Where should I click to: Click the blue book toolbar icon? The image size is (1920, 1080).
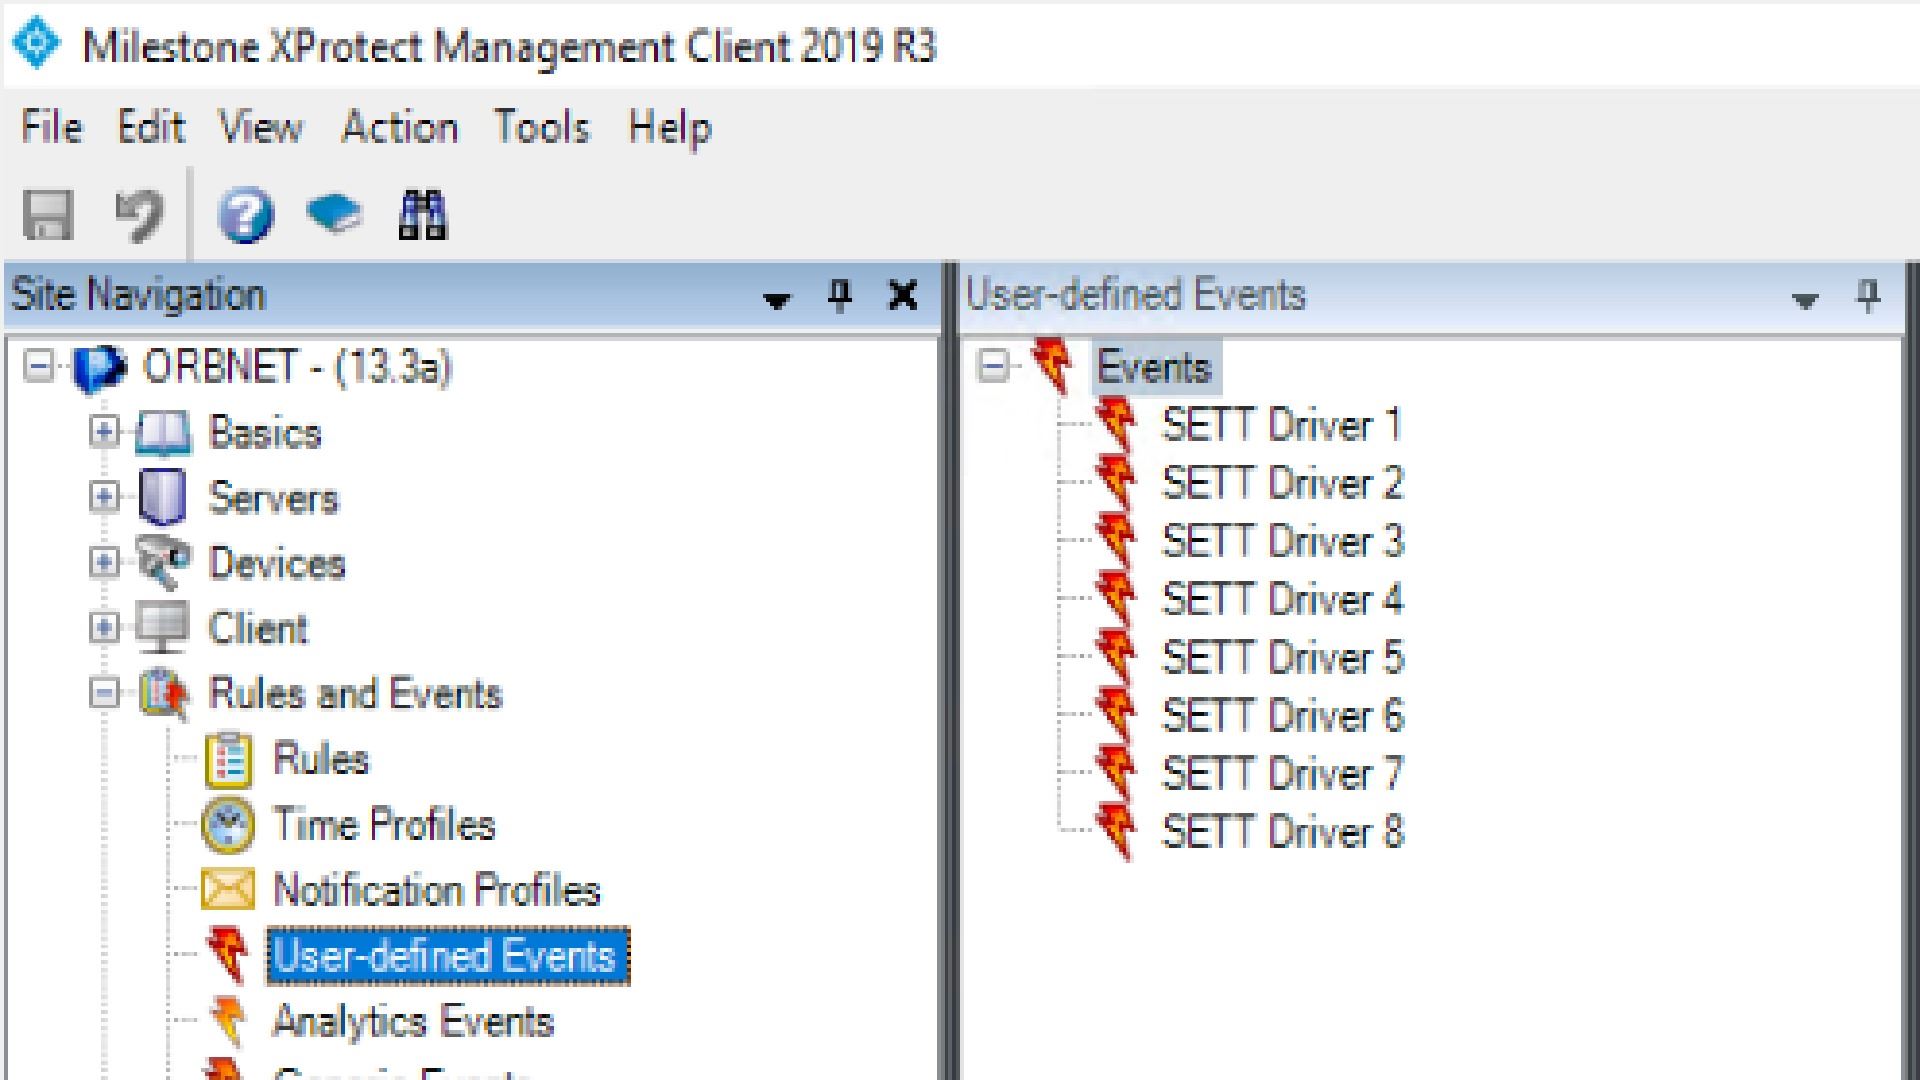tap(334, 213)
